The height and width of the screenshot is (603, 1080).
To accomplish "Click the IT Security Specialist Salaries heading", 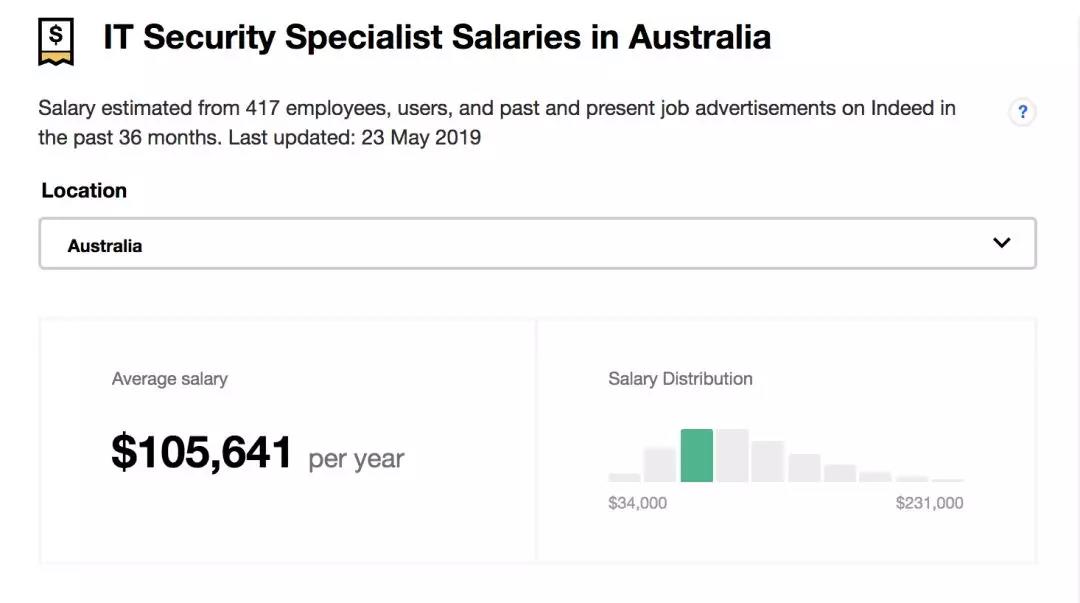I will click(437, 38).
